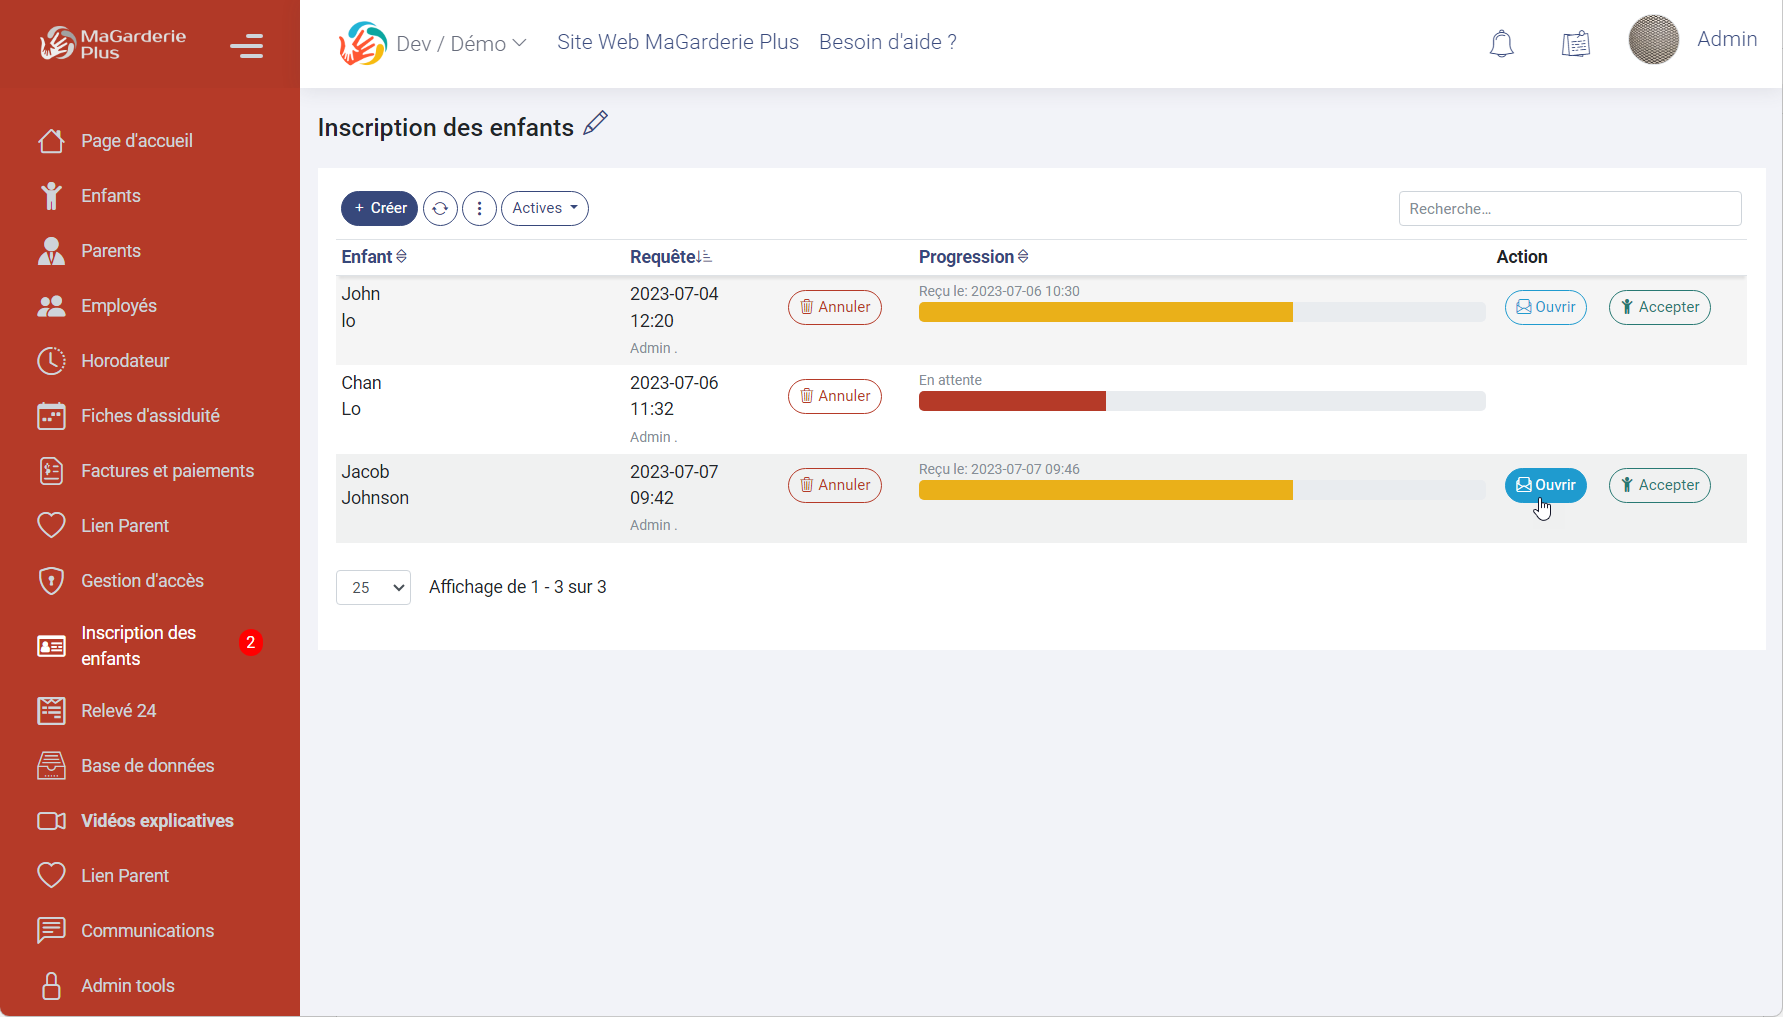Click the Recherche search field
This screenshot has width=1783, height=1017.
1569,209
